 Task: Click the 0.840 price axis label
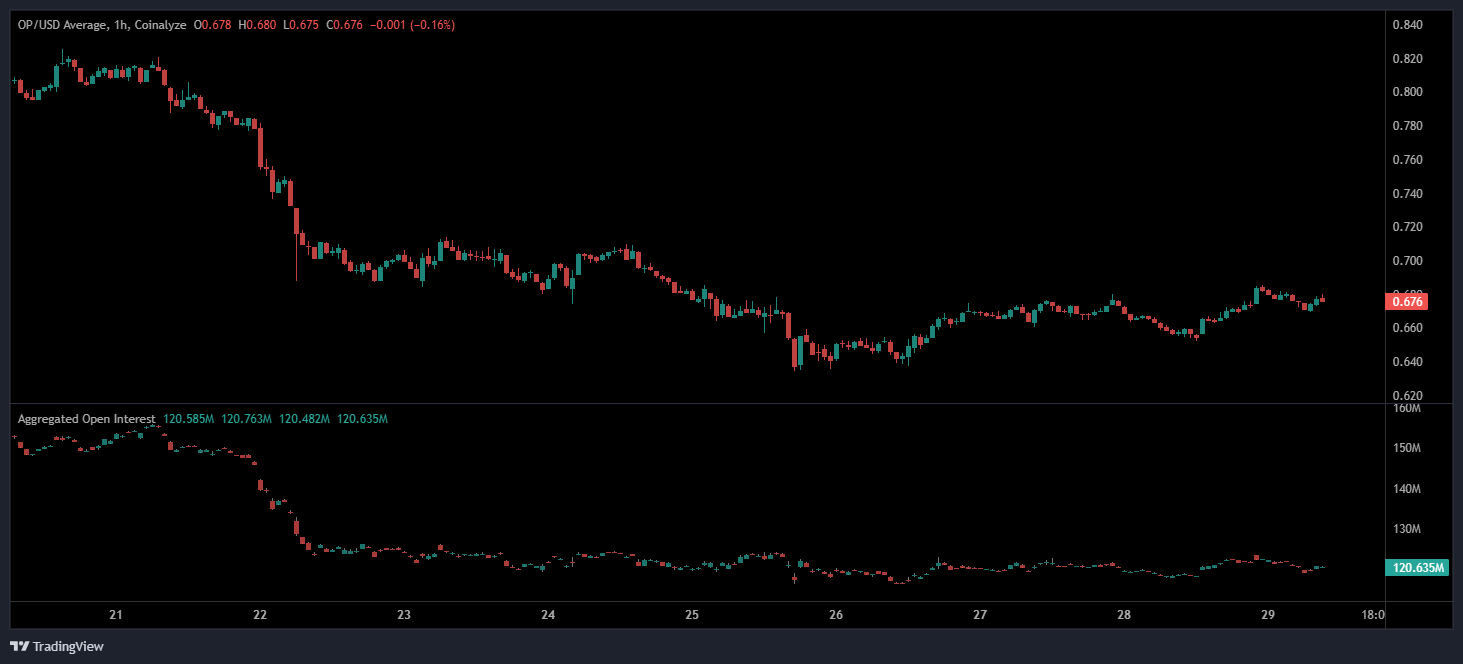pos(1407,25)
